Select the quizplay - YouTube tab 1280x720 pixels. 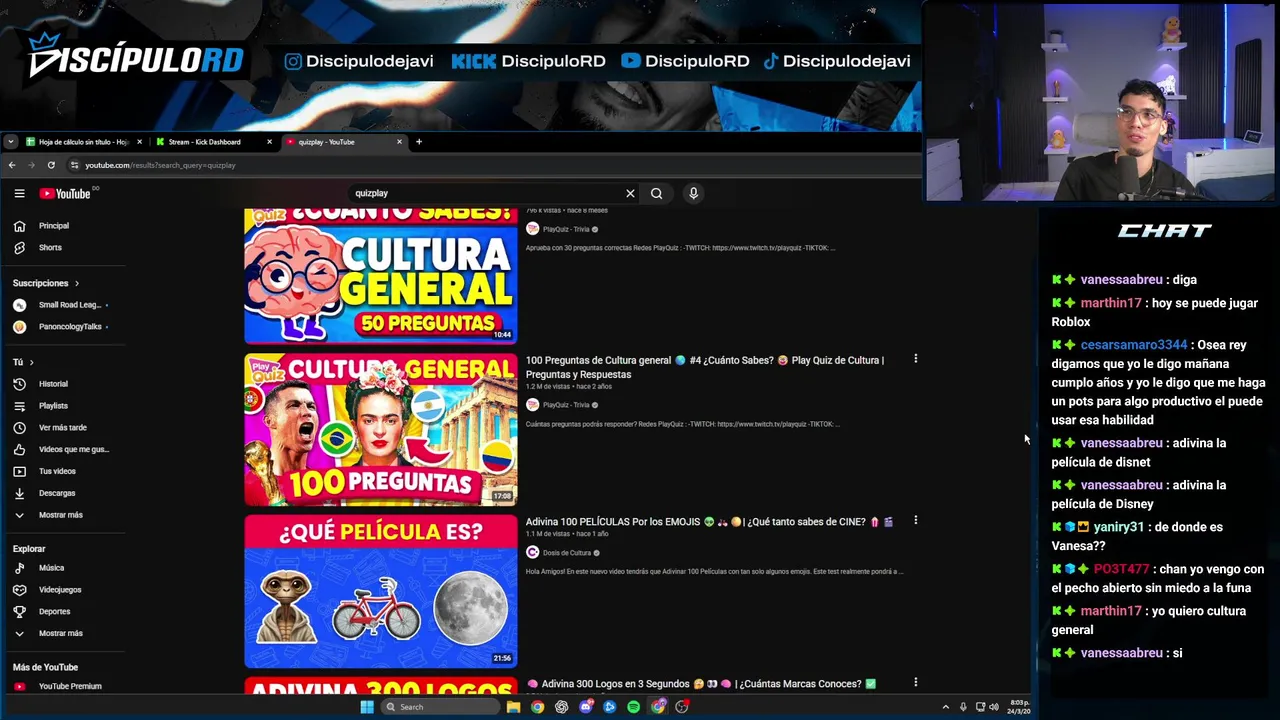point(327,142)
